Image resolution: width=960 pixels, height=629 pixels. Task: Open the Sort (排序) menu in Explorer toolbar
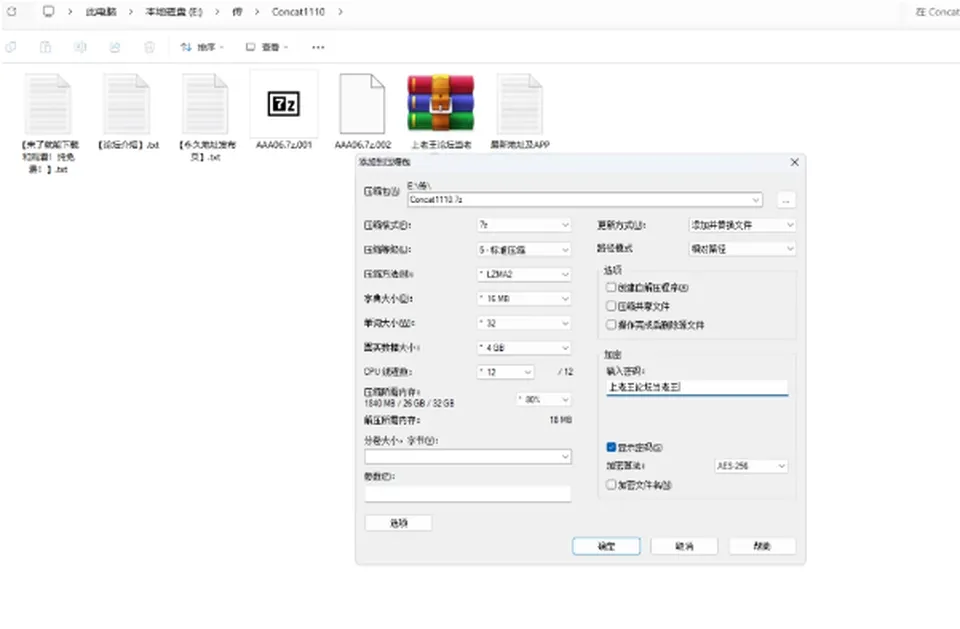click(x=202, y=47)
